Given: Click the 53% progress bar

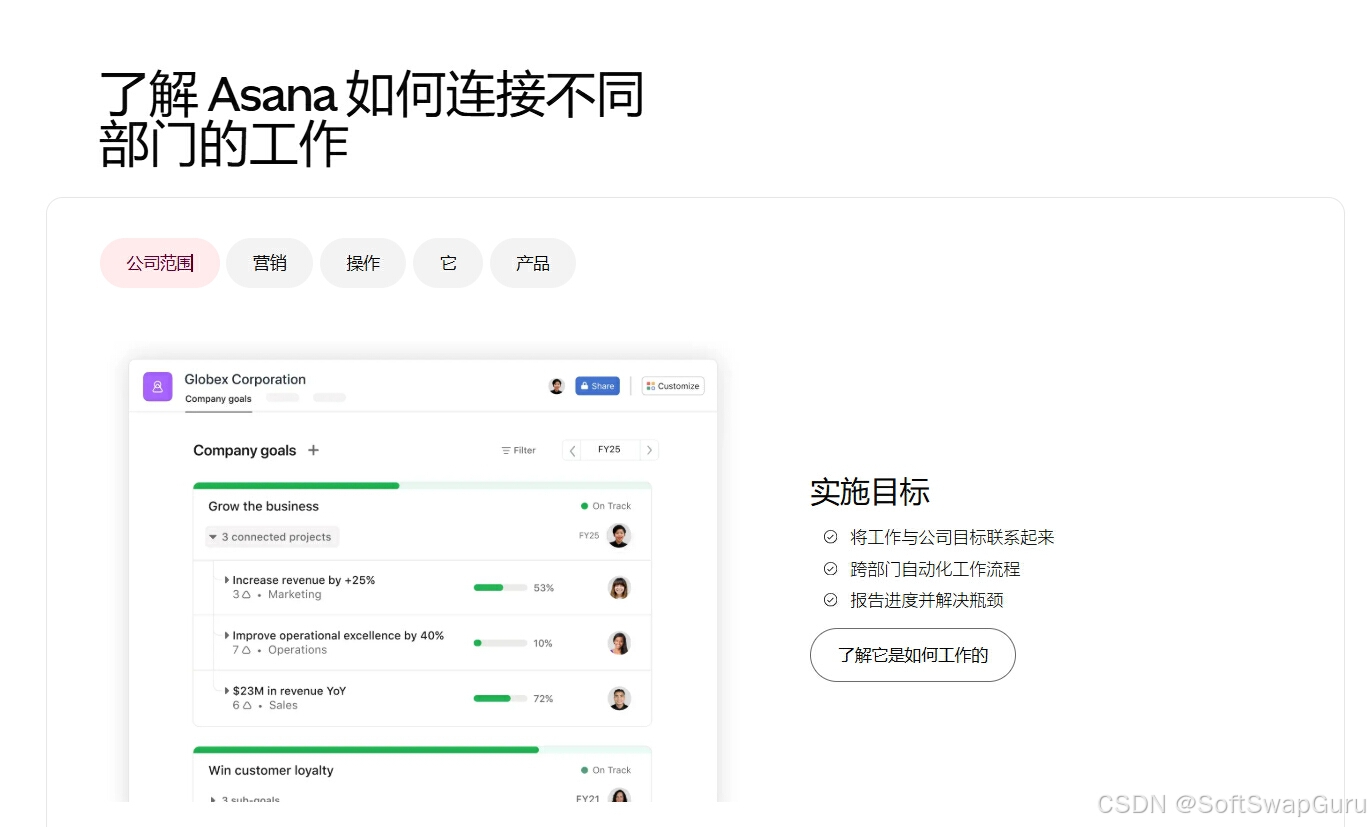Looking at the screenshot, I should pos(500,588).
